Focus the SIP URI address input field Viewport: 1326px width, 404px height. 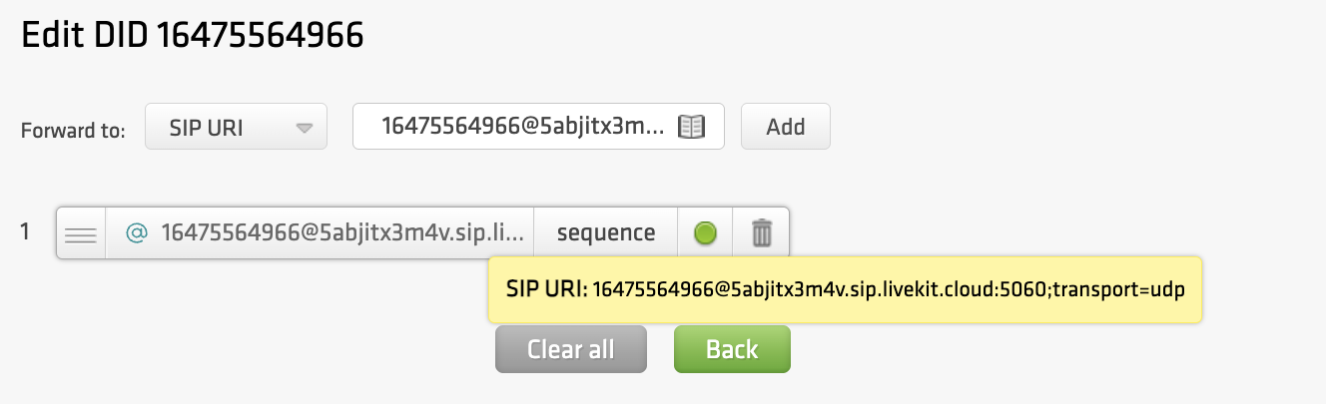tap(520, 127)
